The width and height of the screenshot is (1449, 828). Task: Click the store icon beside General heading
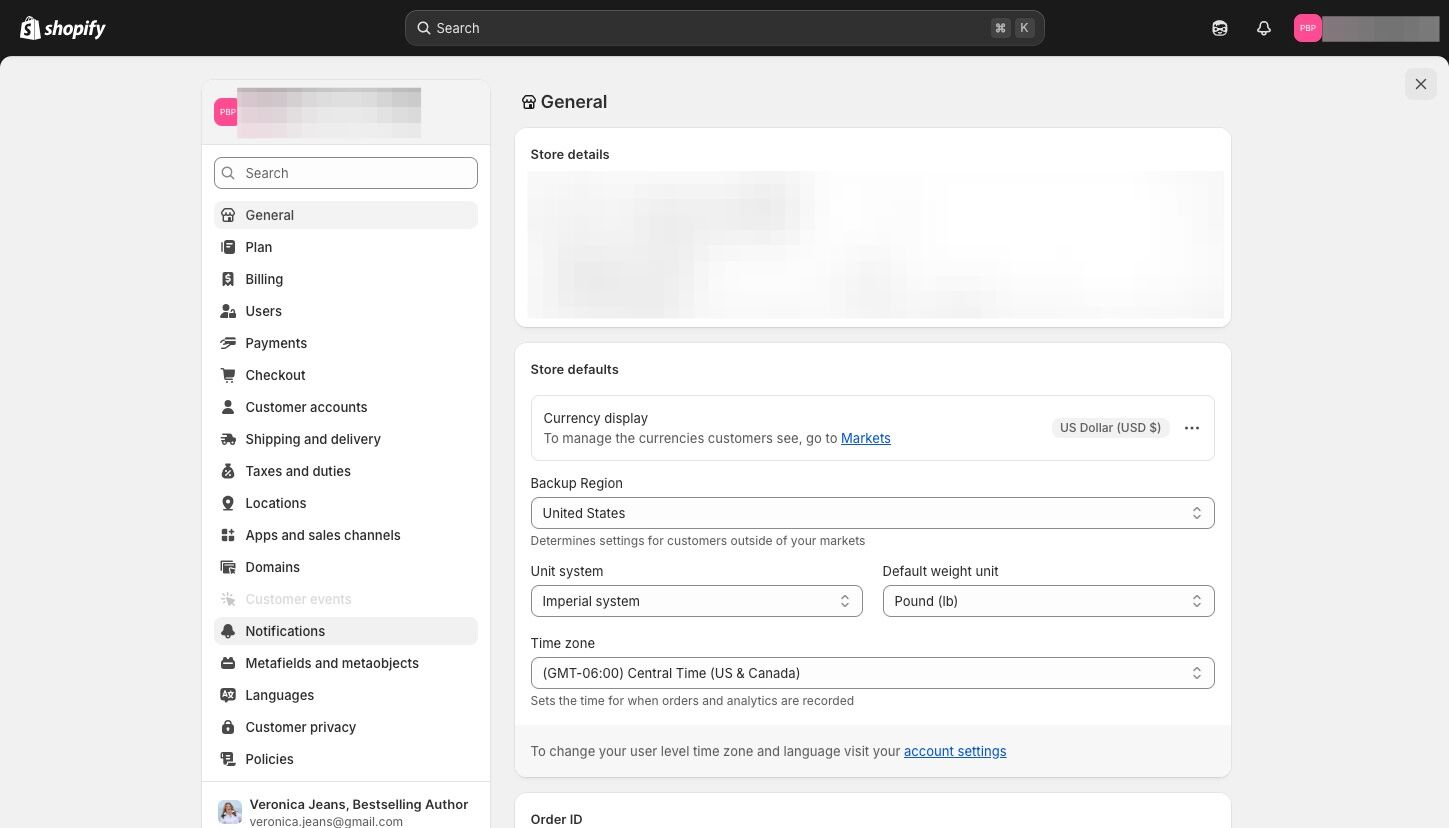click(529, 102)
